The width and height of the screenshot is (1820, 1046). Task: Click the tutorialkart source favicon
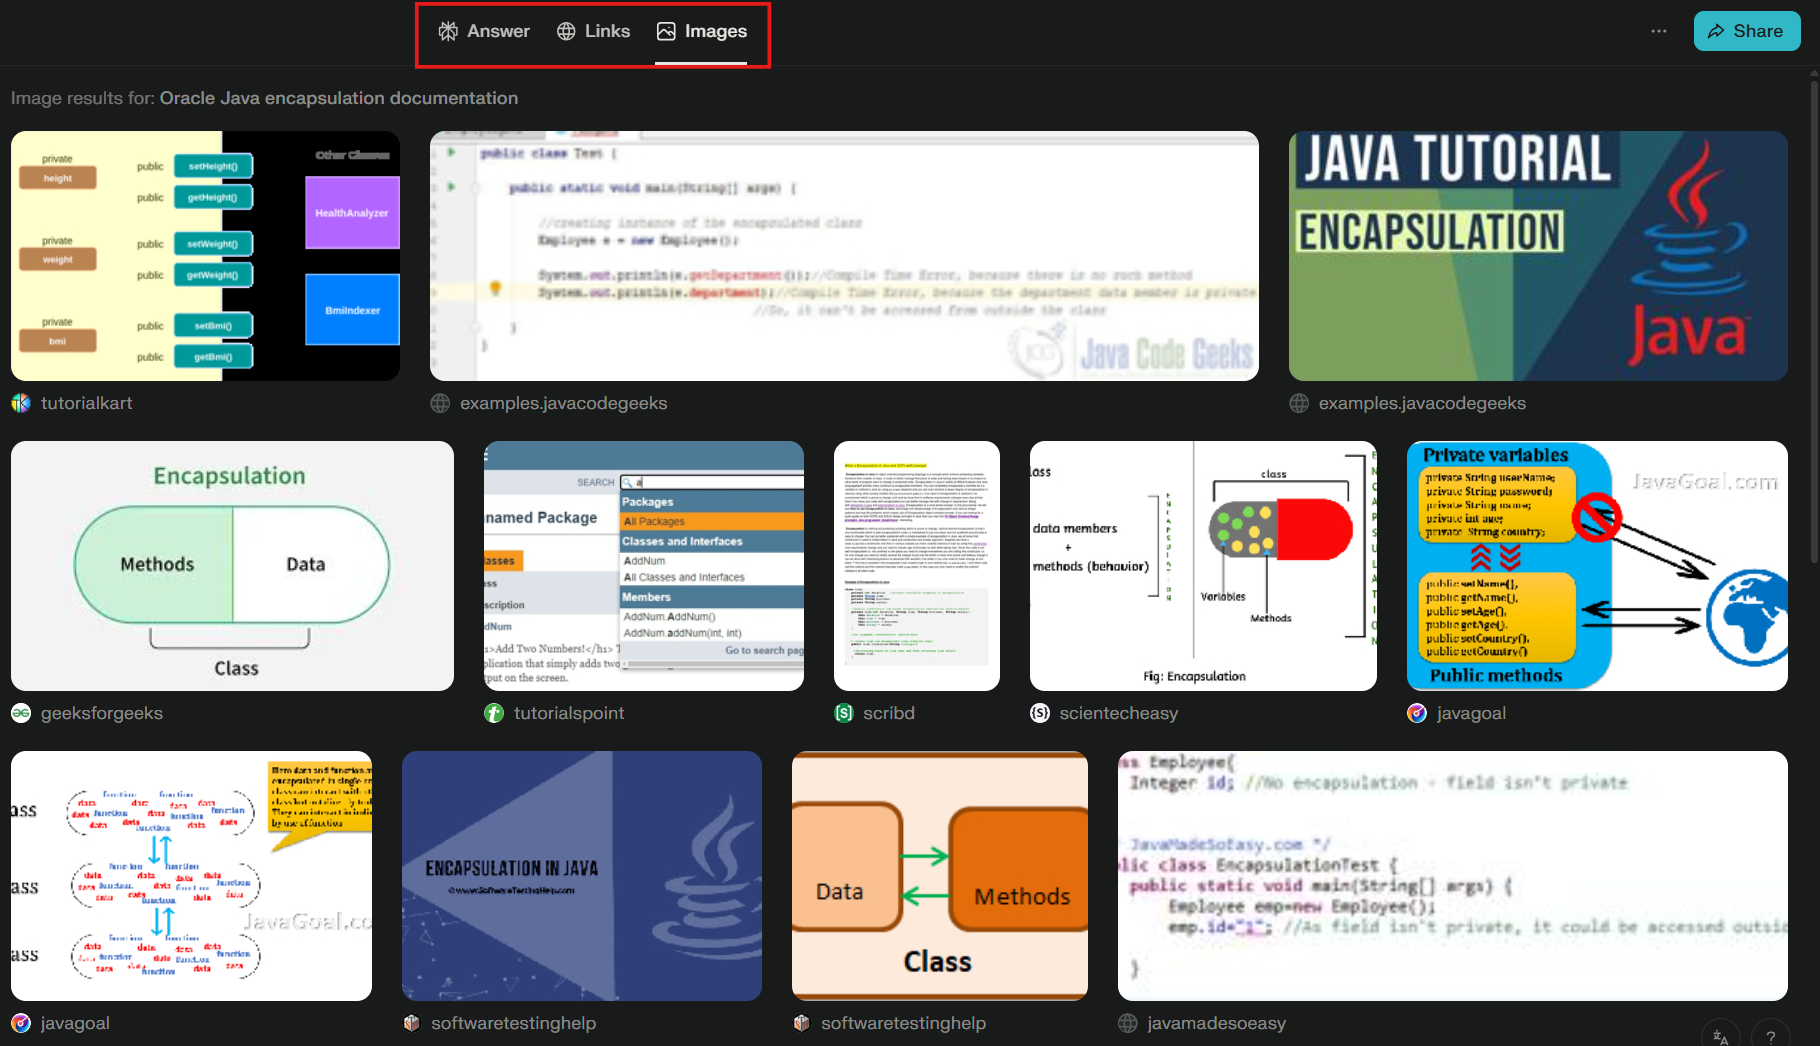(21, 403)
